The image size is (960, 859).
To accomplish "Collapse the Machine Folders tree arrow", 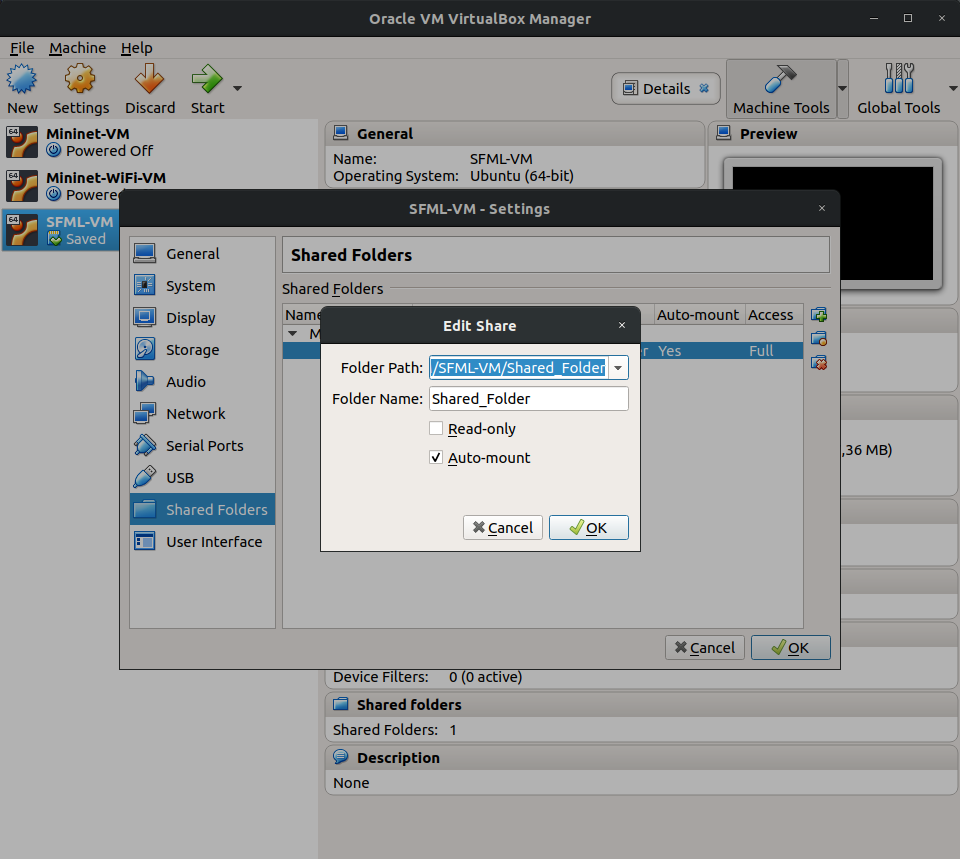I will 293,333.
